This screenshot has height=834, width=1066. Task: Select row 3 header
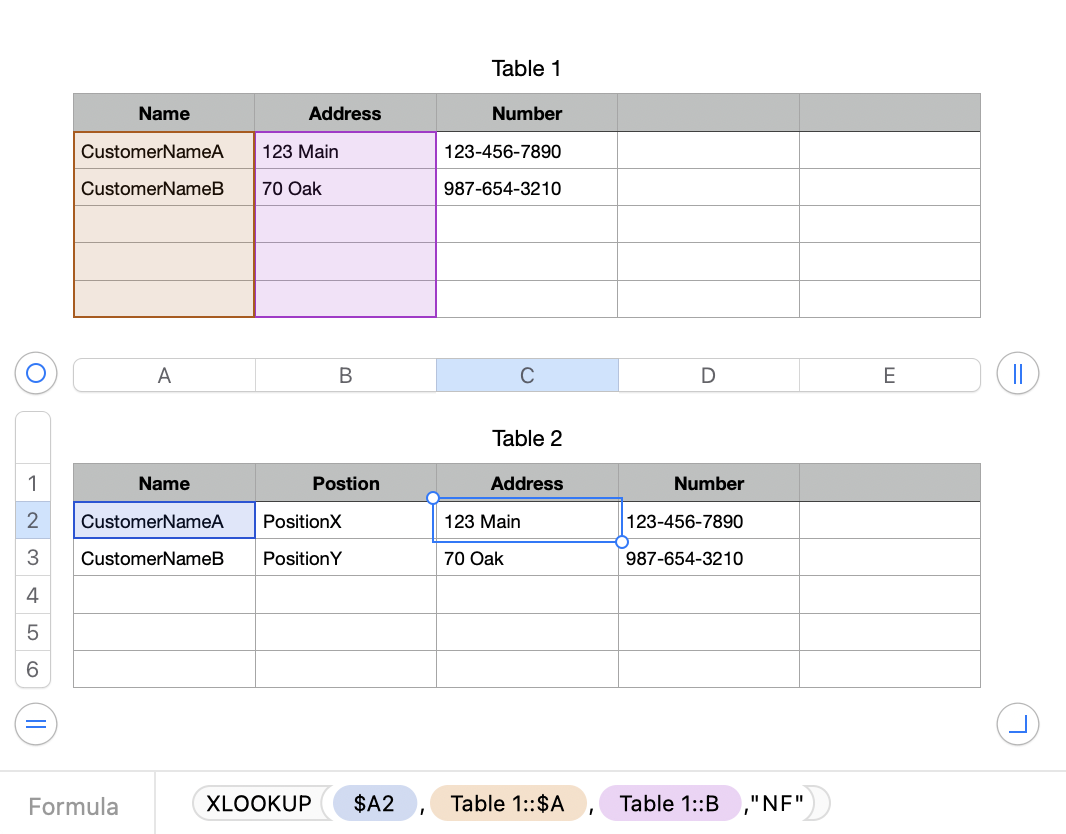point(33,558)
